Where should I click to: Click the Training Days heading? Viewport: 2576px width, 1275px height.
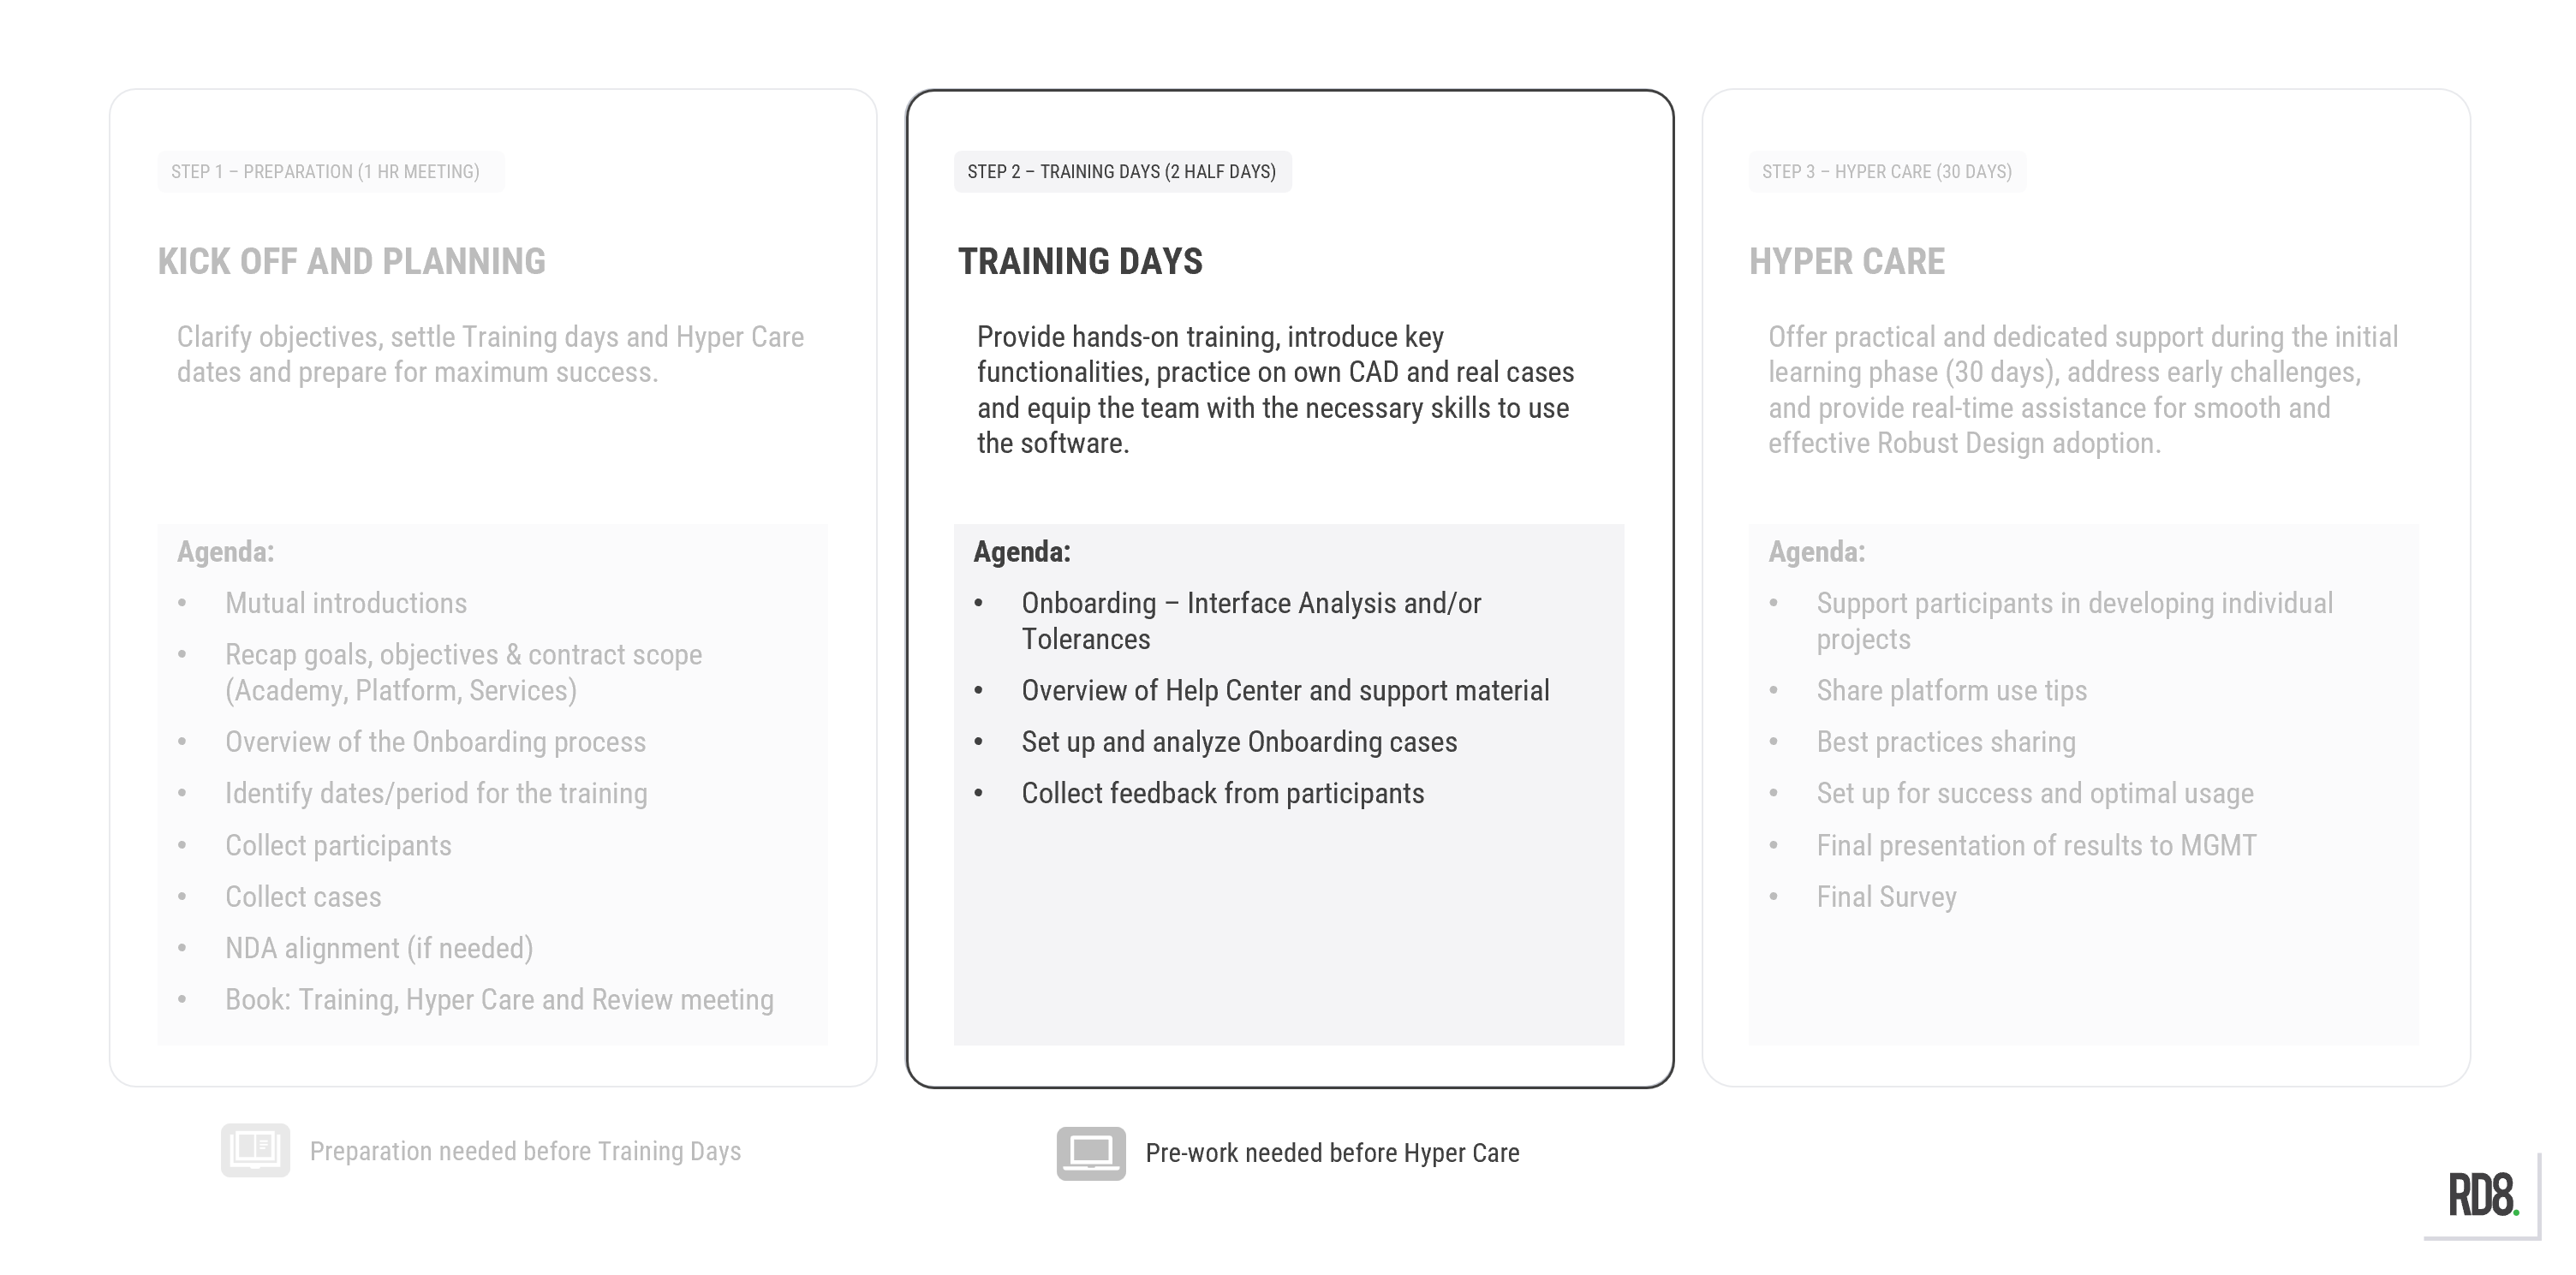(1080, 261)
